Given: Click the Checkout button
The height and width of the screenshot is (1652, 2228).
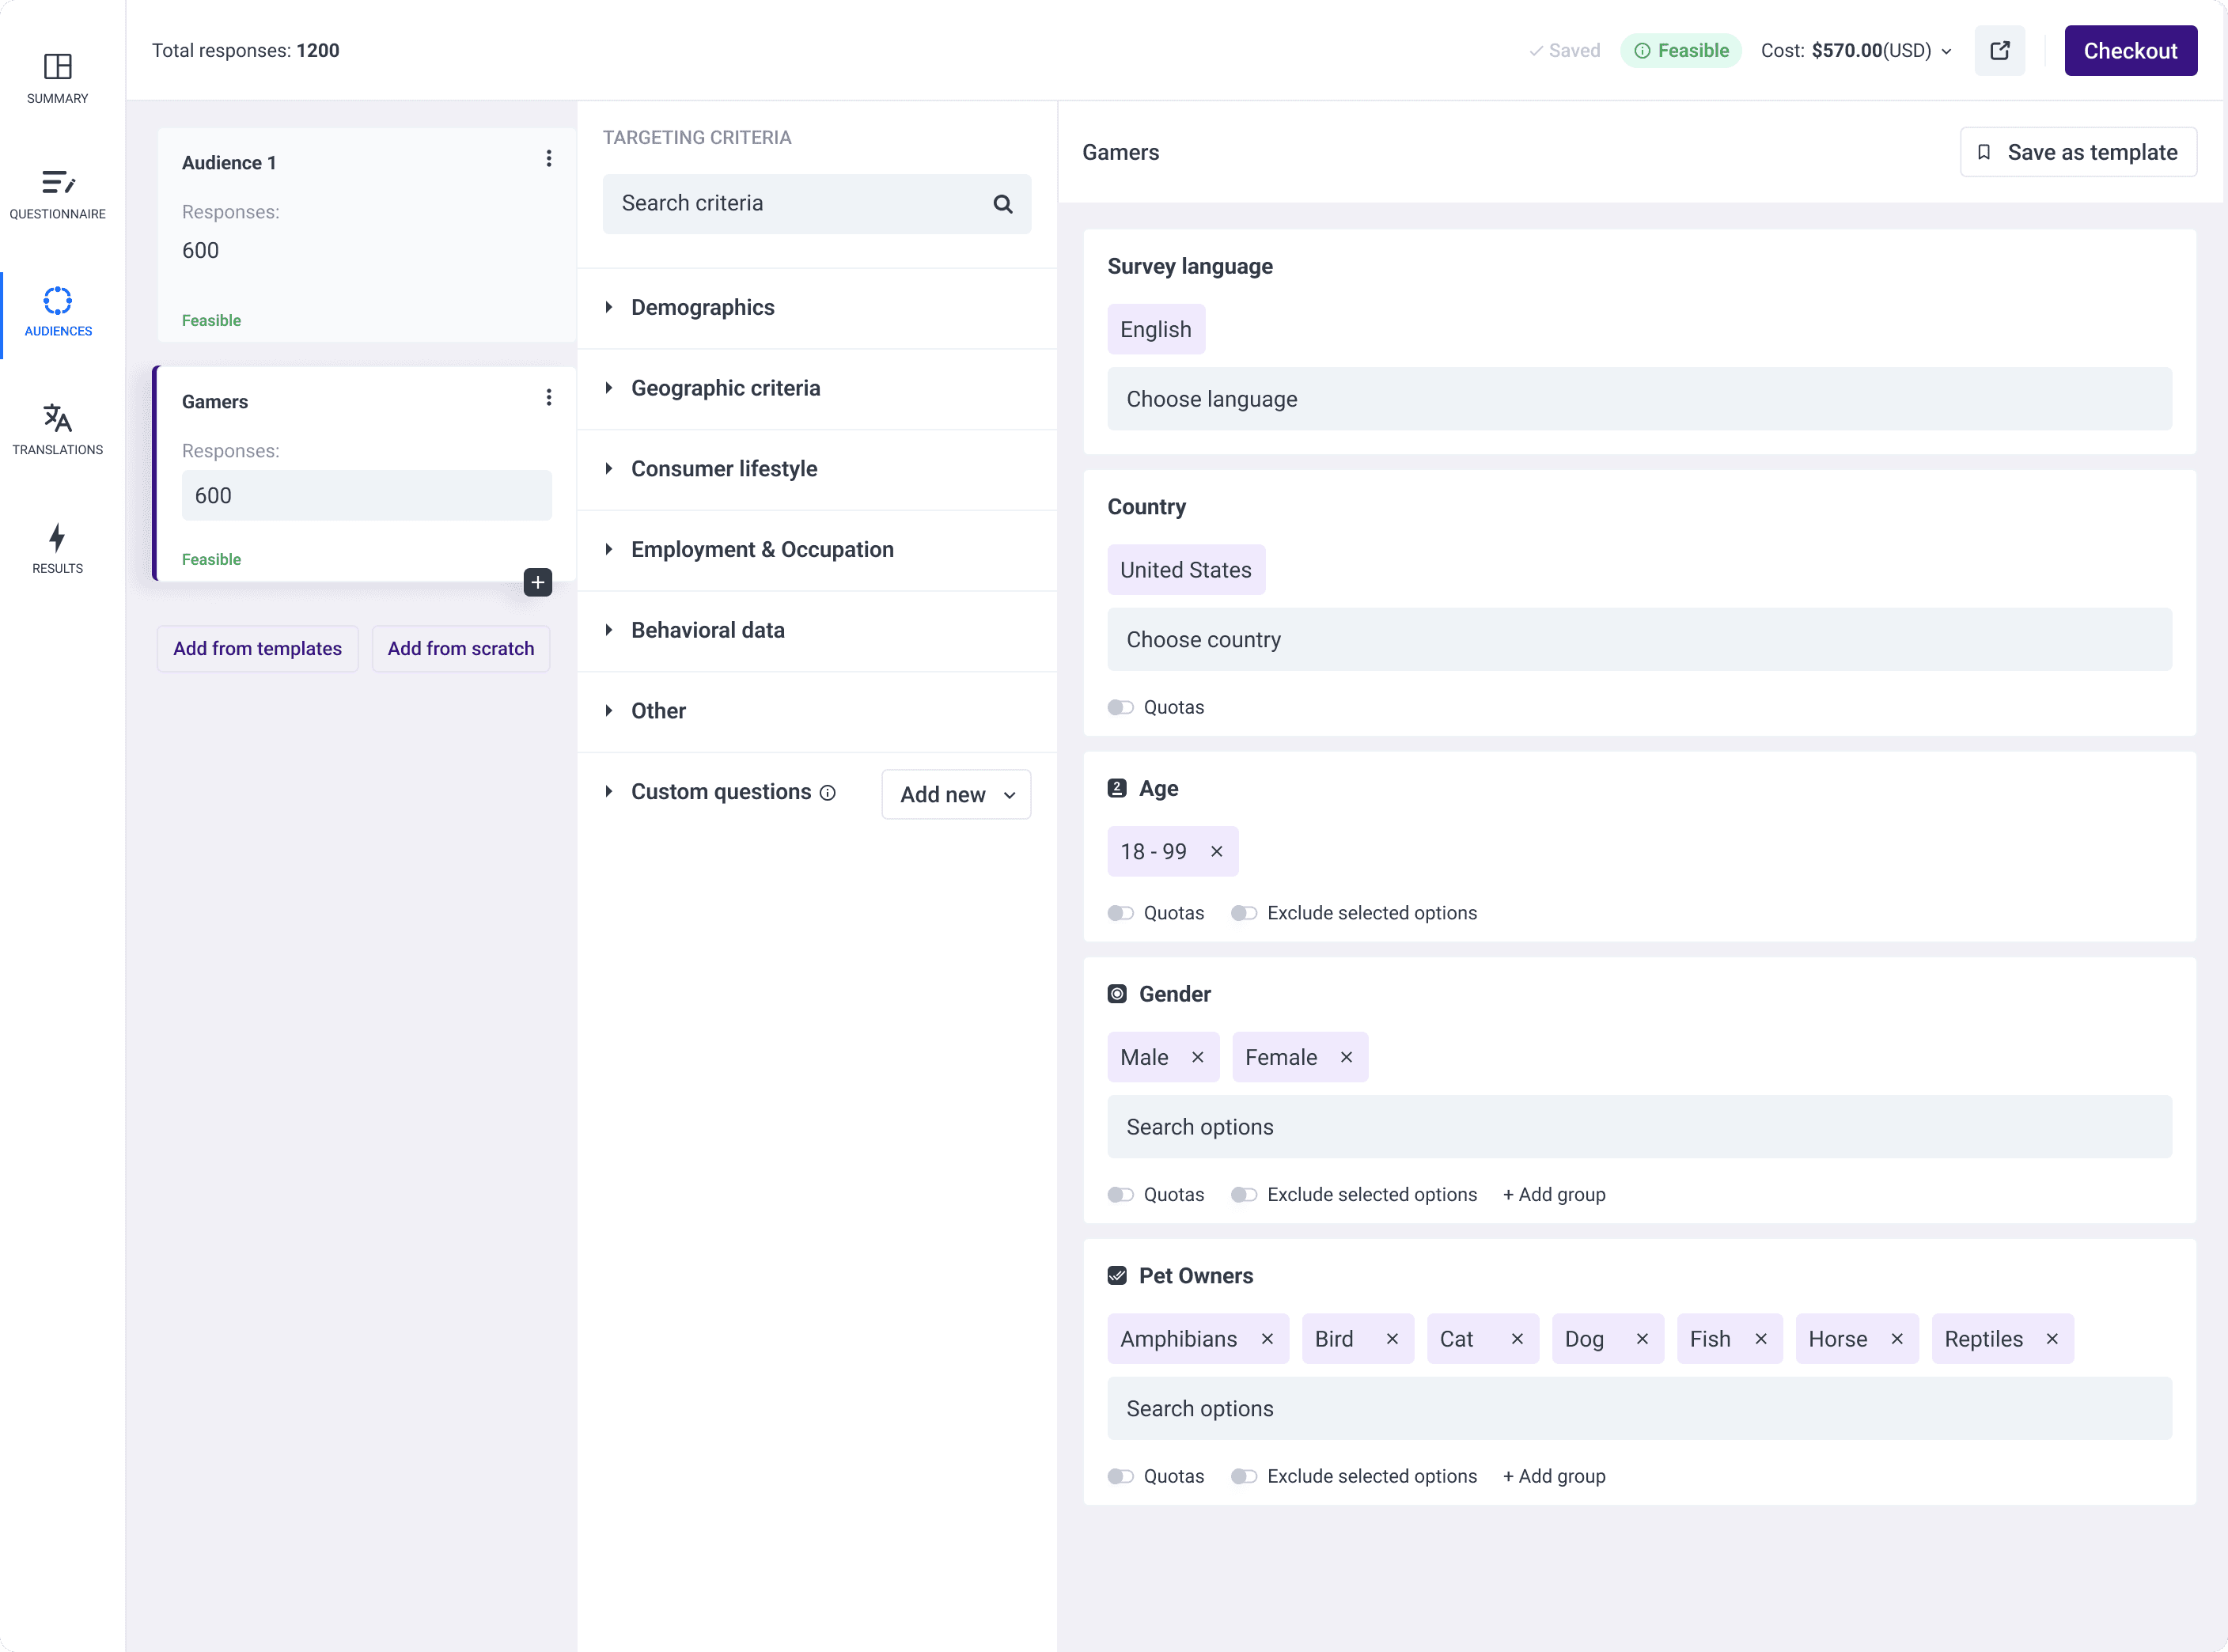Looking at the screenshot, I should pos(2130,50).
